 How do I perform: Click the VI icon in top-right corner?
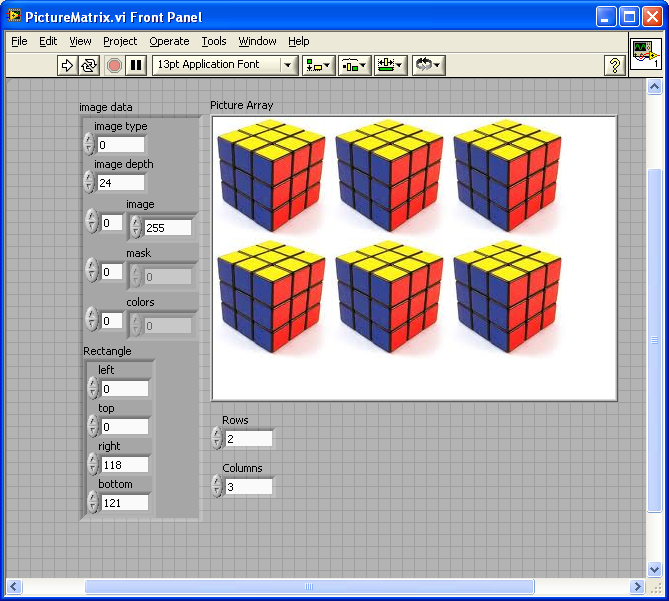pos(645,54)
